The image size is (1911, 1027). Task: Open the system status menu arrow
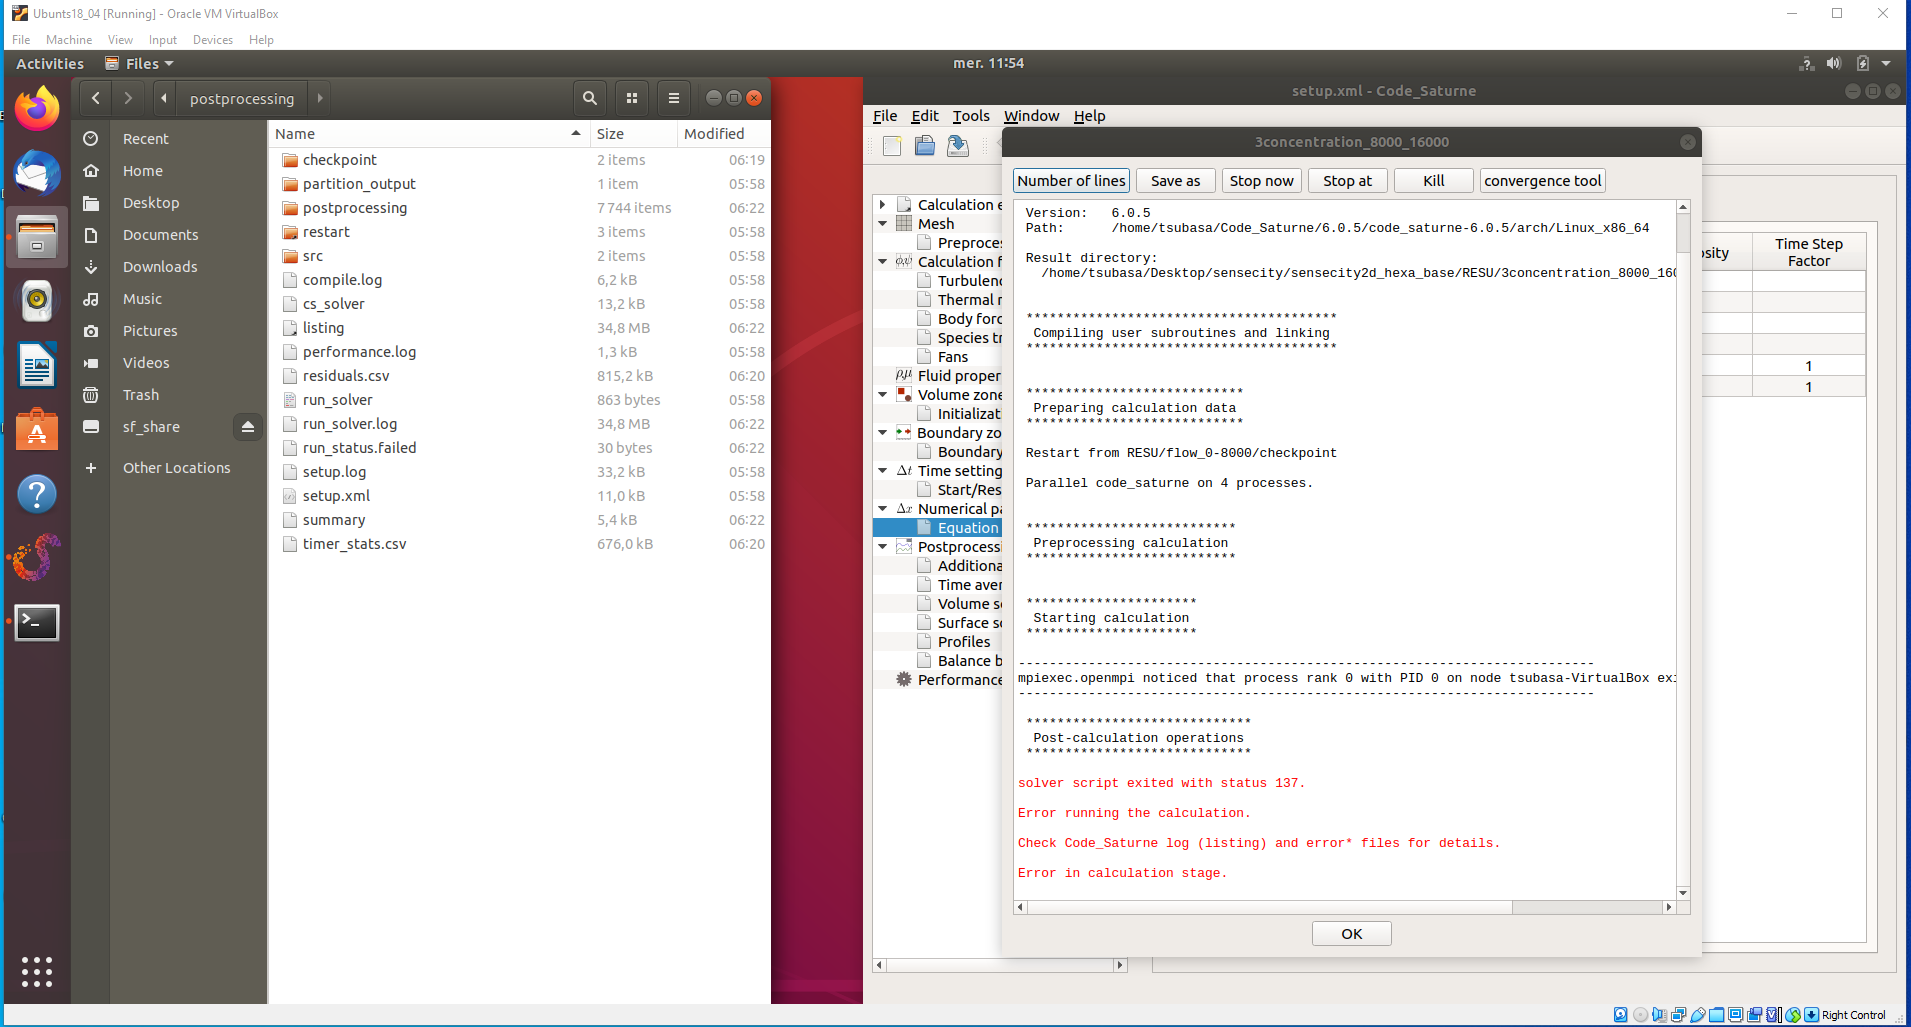tap(1886, 63)
